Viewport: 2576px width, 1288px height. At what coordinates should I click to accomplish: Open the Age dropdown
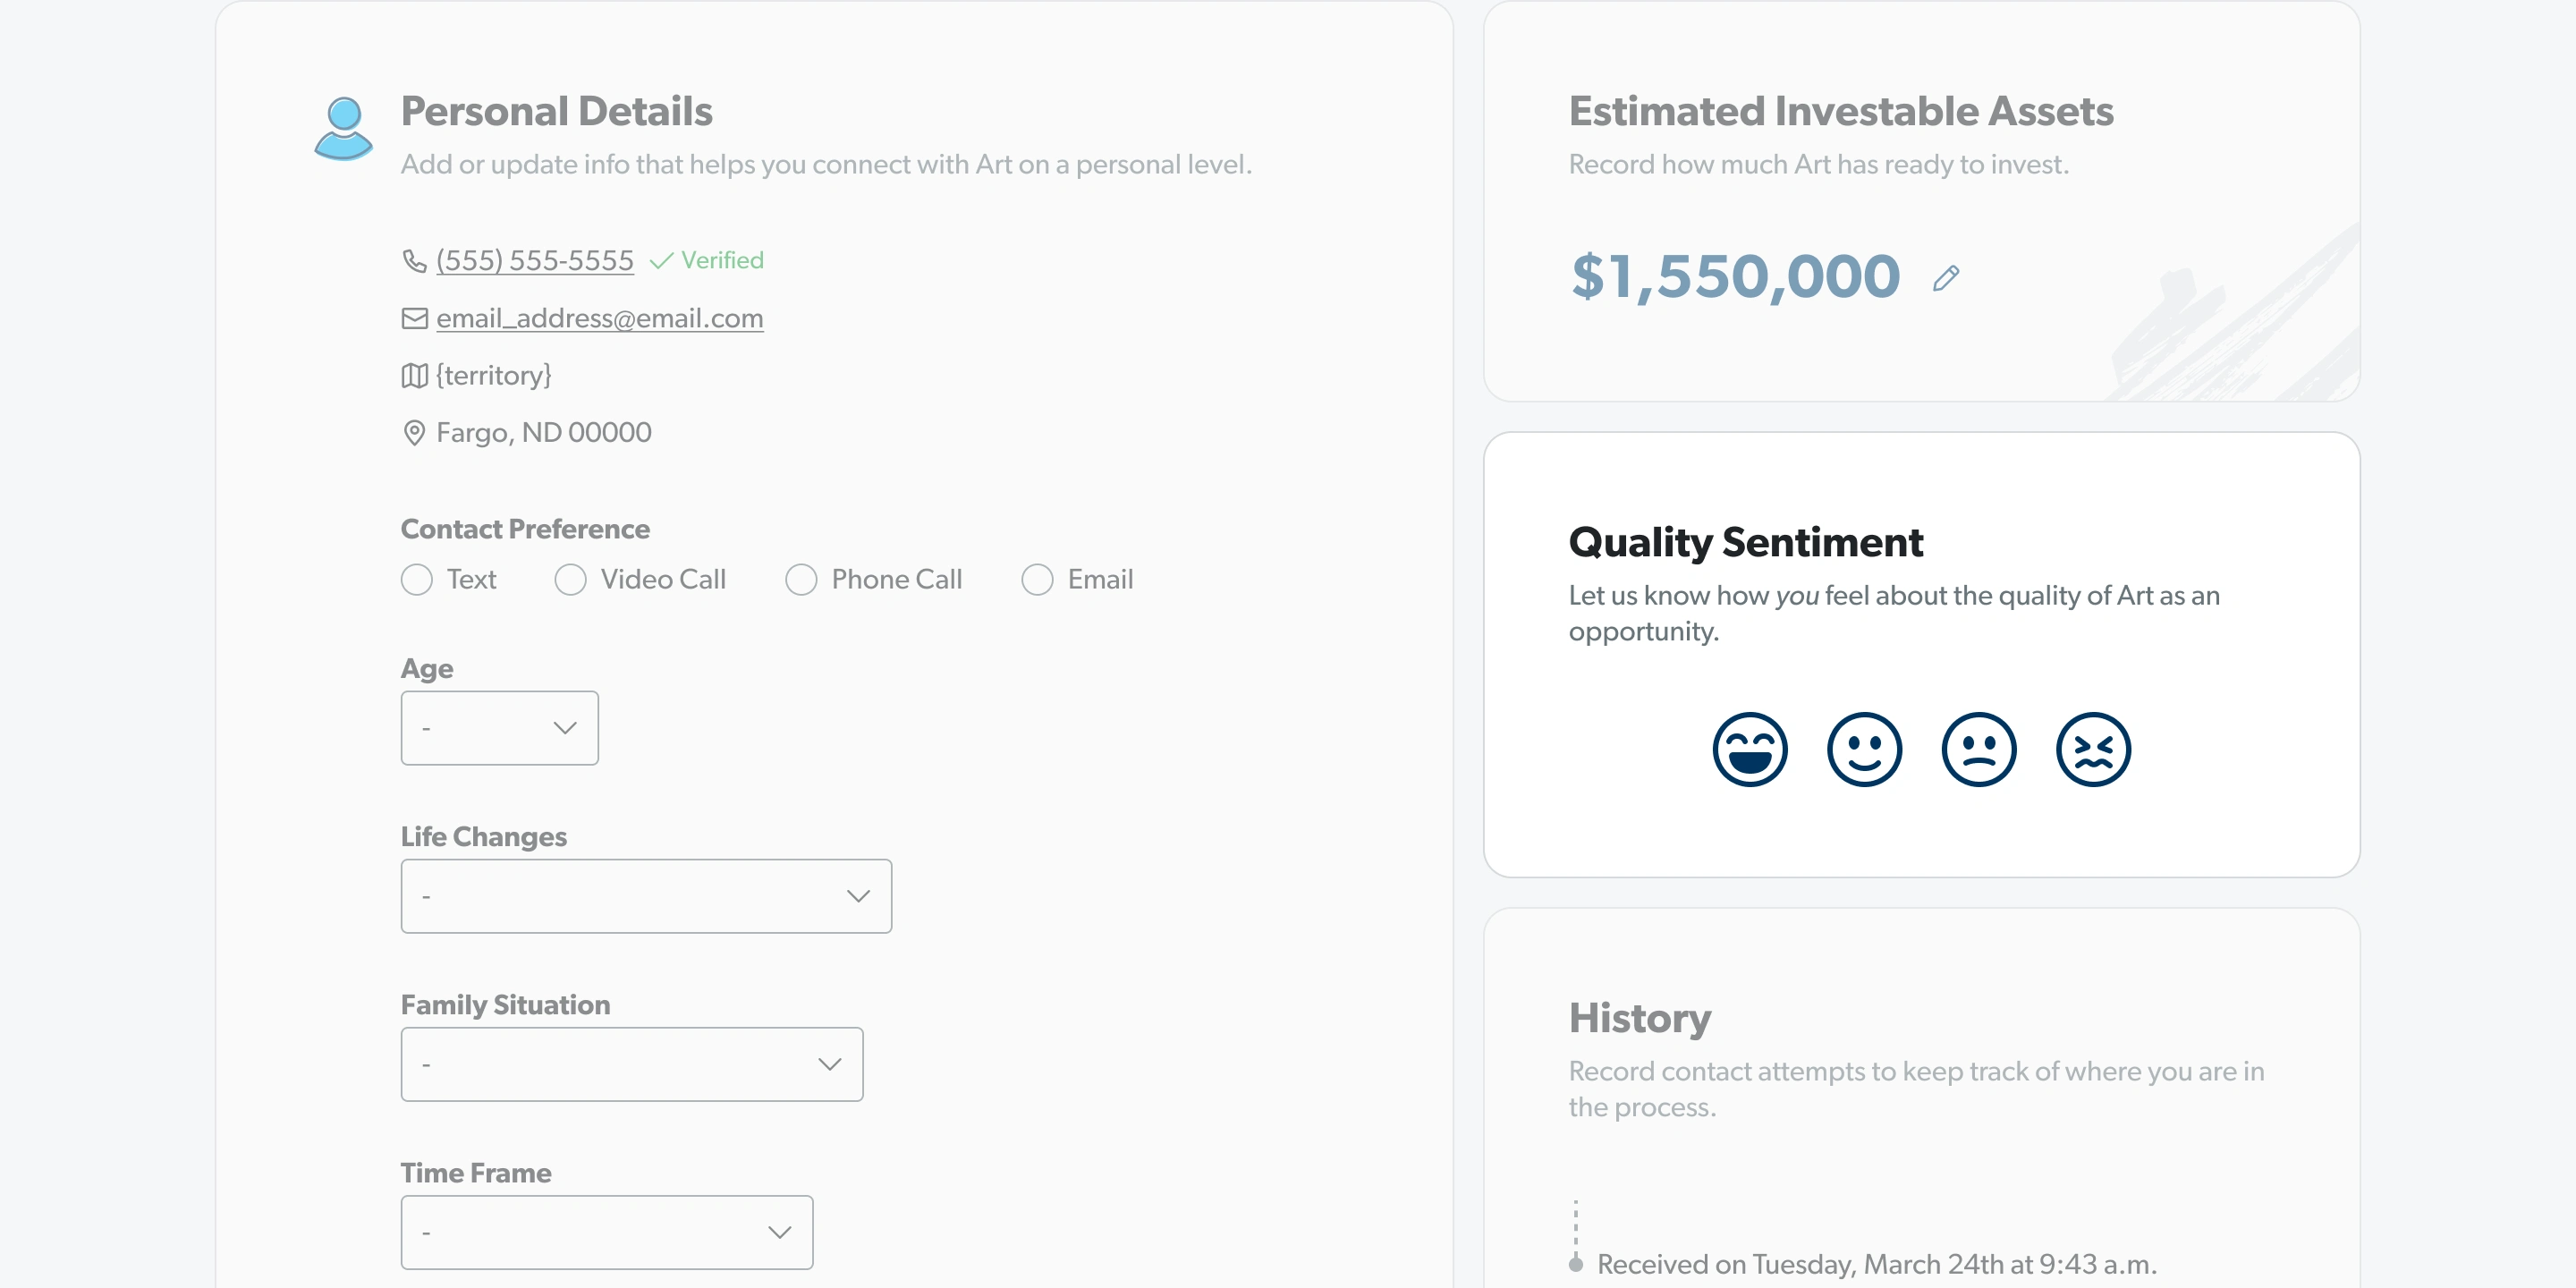[x=499, y=728]
